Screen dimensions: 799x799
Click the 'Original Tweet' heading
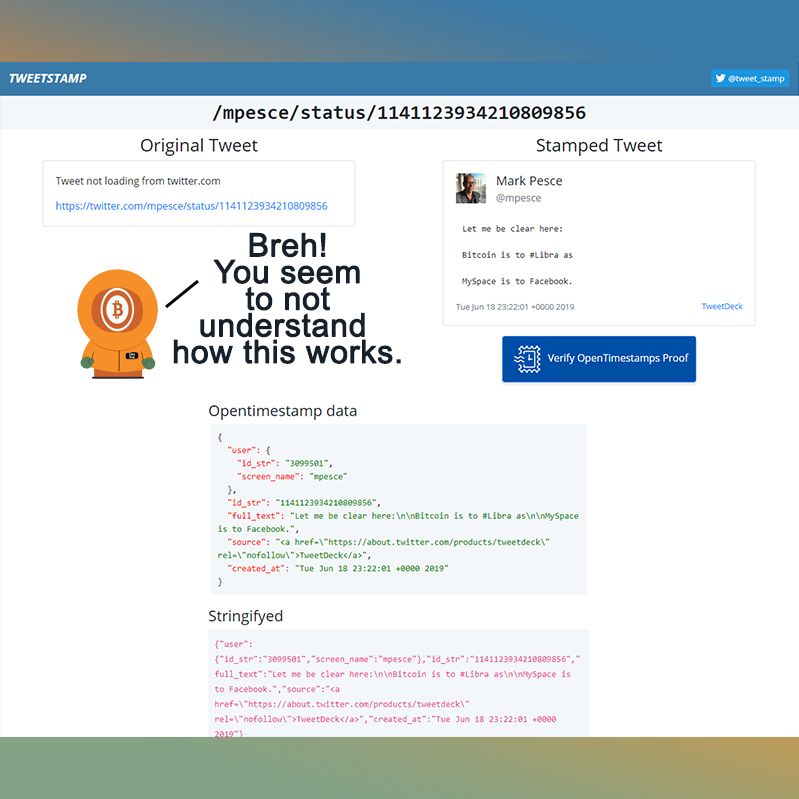pos(199,145)
